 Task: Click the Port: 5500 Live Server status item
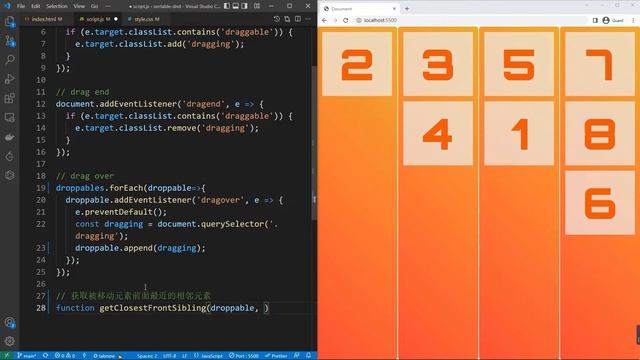(244, 356)
